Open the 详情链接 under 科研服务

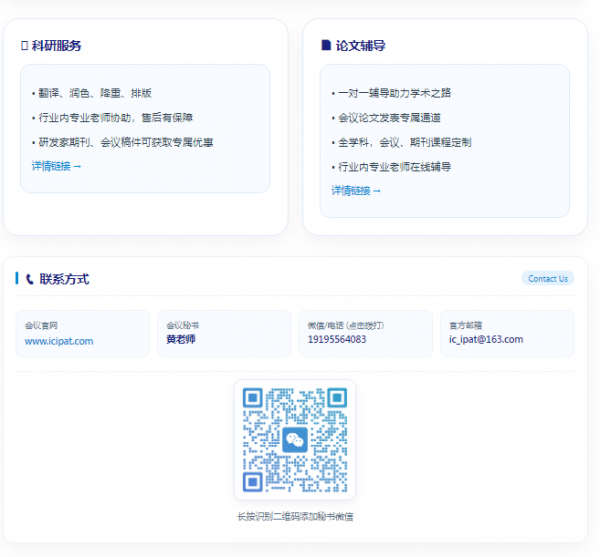(56, 166)
